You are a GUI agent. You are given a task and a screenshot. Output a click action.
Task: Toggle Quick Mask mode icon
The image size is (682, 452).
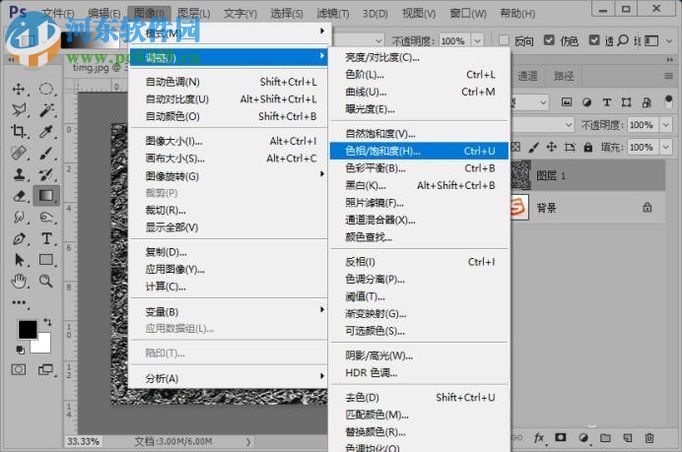18,370
